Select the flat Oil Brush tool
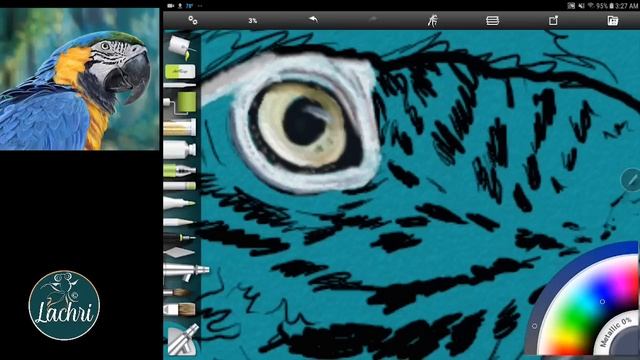640x360 pixels. click(180, 309)
